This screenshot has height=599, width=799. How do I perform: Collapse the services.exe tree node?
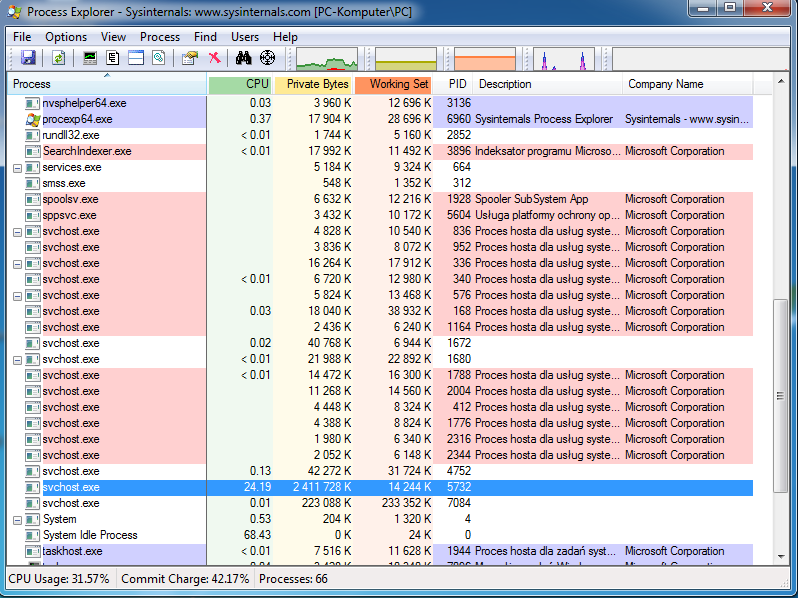pos(17,168)
